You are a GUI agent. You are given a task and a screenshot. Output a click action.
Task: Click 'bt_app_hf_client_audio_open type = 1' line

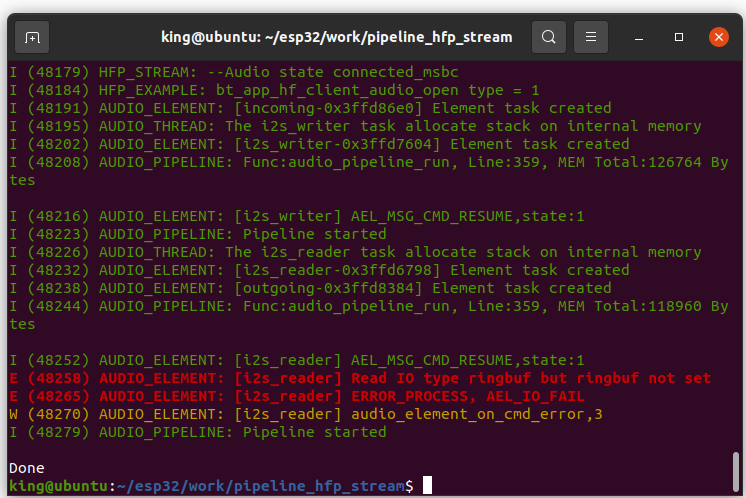274,90
